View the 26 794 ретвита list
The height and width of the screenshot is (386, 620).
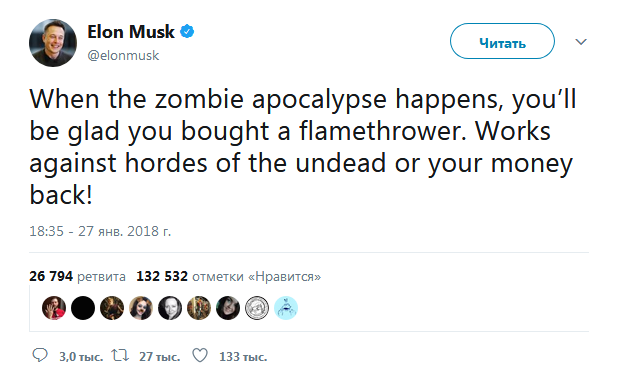pos(77,276)
